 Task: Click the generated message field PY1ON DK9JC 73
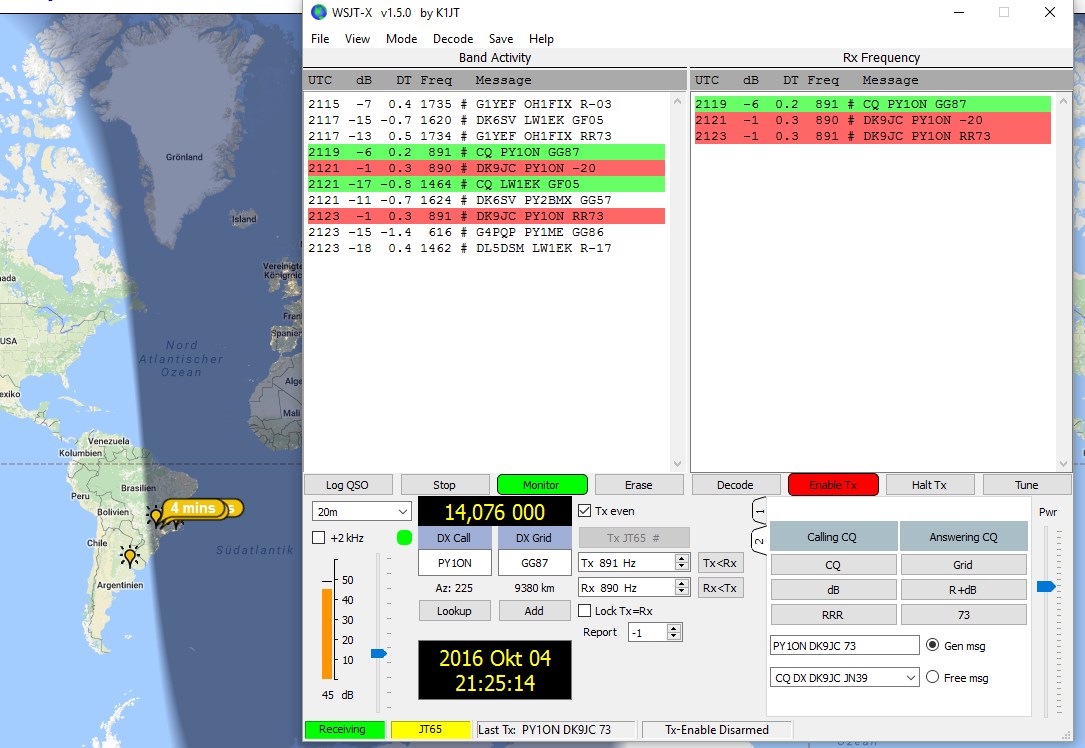click(x=844, y=646)
